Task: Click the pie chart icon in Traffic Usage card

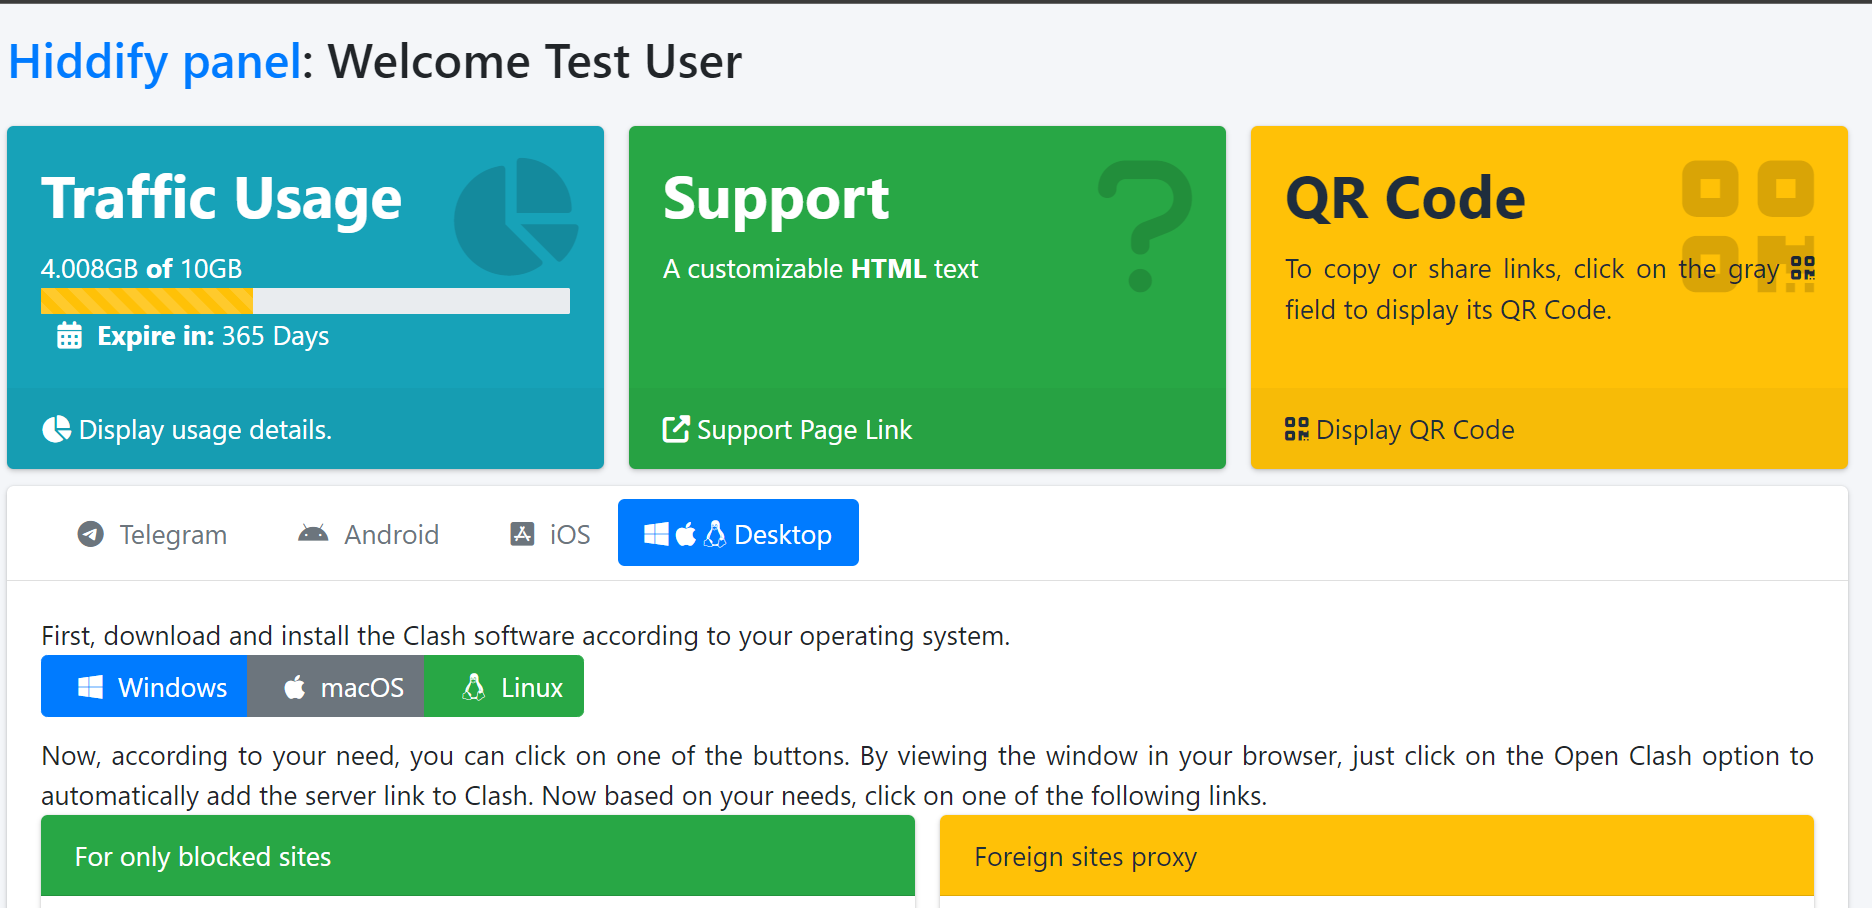Action: (516, 216)
